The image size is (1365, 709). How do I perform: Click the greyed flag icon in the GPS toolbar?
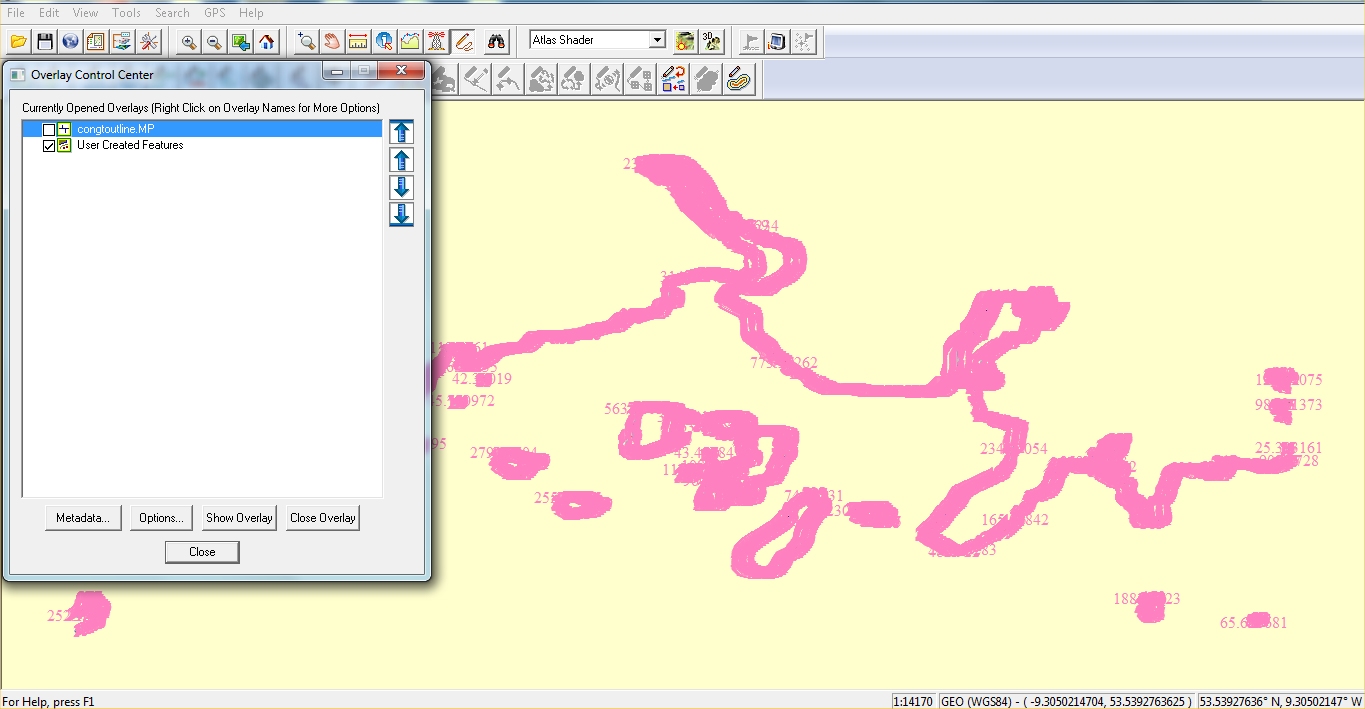pos(751,41)
